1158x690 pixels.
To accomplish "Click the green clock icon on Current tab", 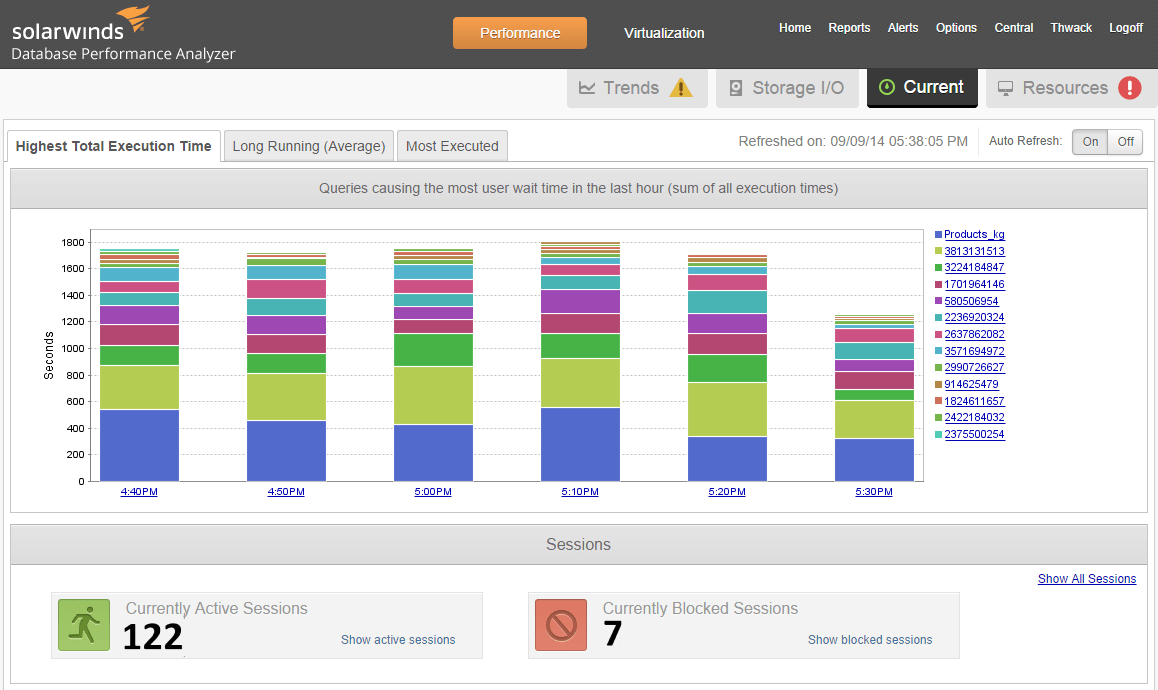I will point(890,88).
